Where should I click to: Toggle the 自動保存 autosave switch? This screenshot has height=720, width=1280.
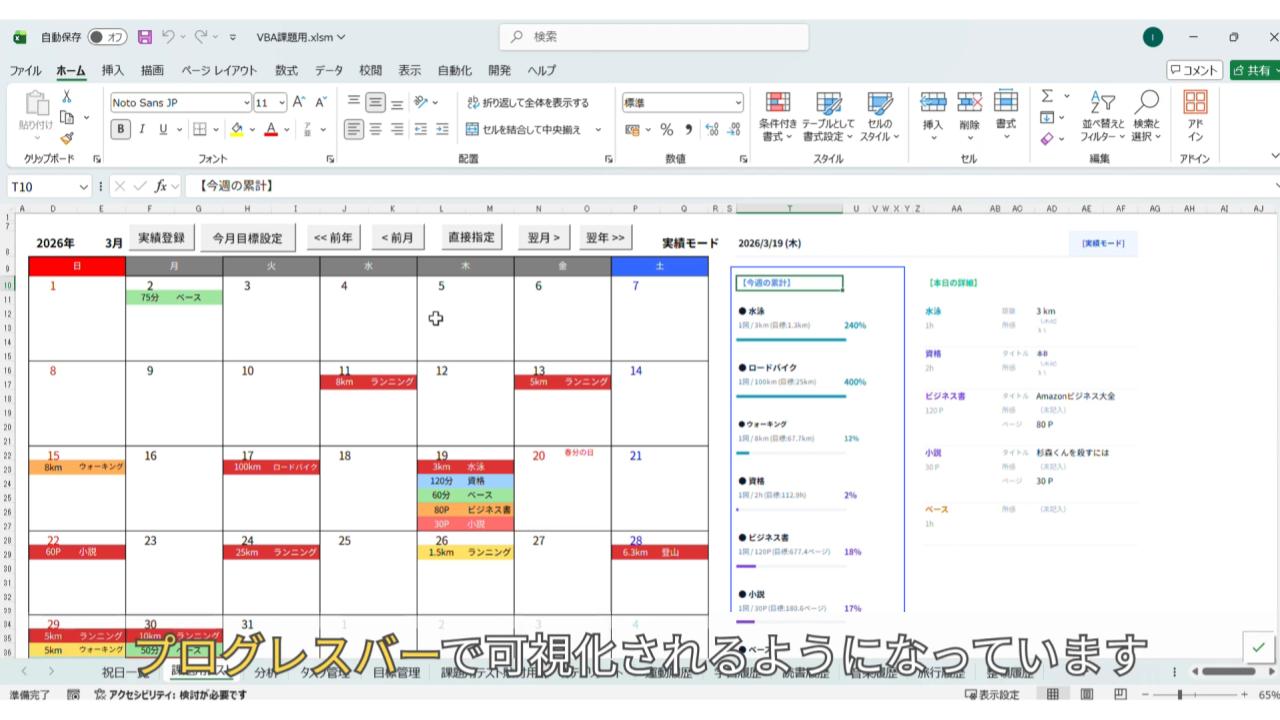(107, 37)
